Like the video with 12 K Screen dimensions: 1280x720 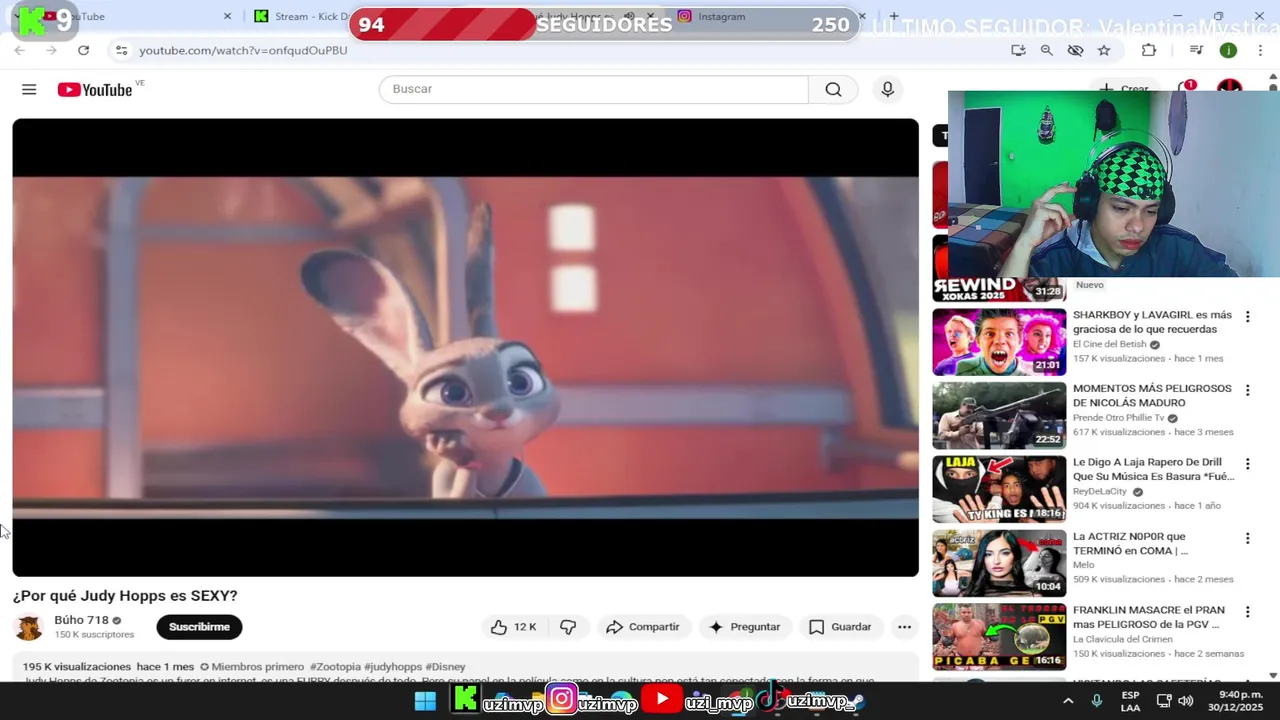pyautogui.click(x=514, y=627)
